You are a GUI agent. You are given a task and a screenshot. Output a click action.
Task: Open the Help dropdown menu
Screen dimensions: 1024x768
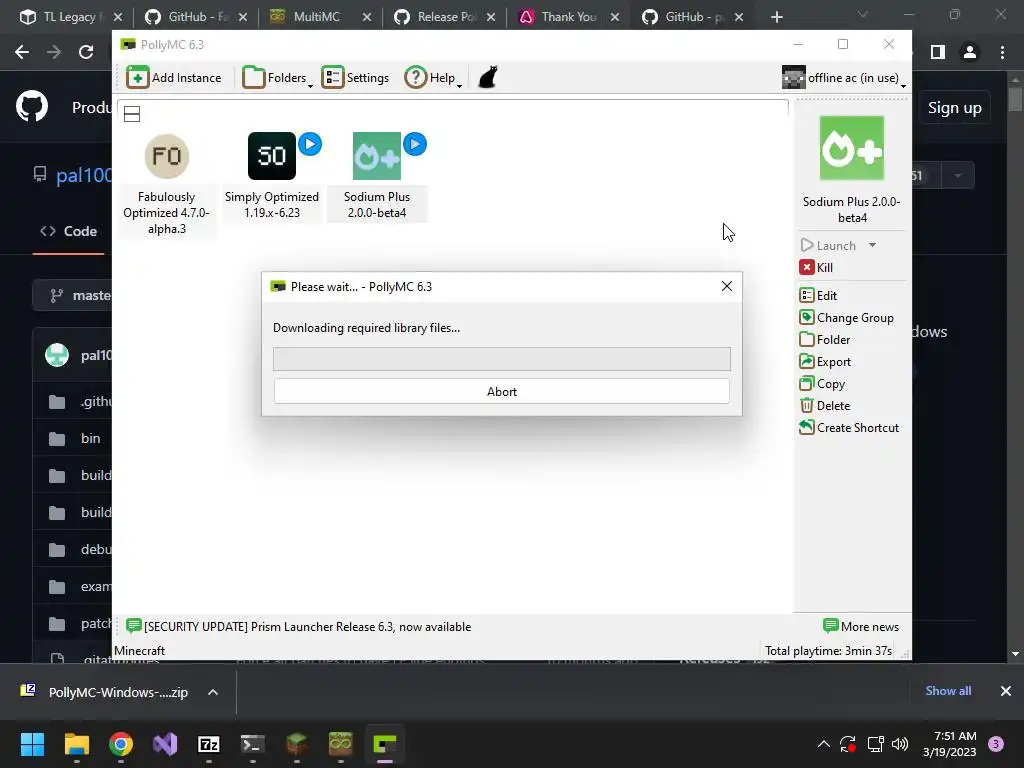[x=433, y=78]
